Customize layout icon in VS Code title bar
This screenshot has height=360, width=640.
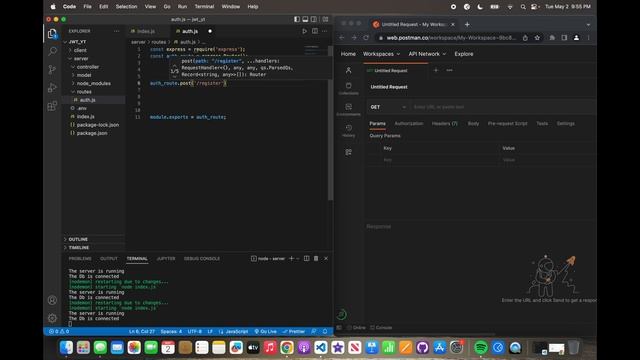[x=325, y=19]
